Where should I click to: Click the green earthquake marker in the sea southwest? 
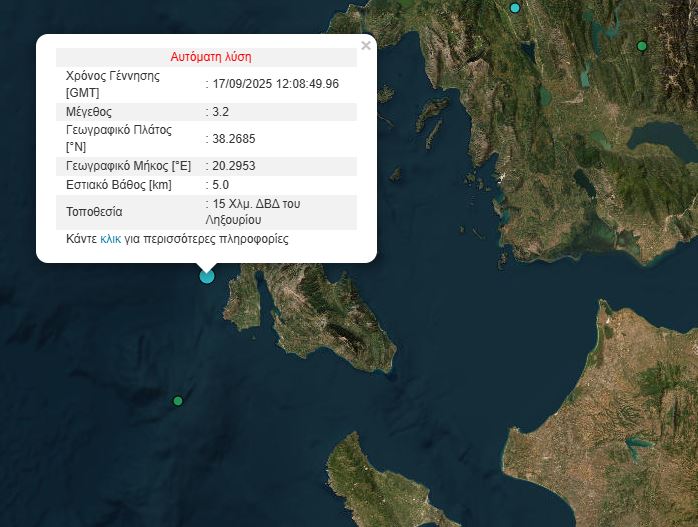178,401
